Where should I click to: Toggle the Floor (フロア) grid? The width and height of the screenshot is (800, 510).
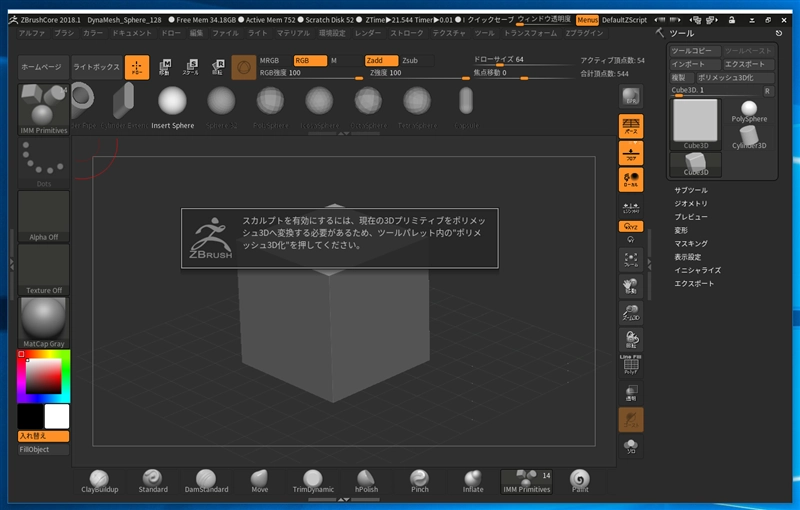click(631, 153)
